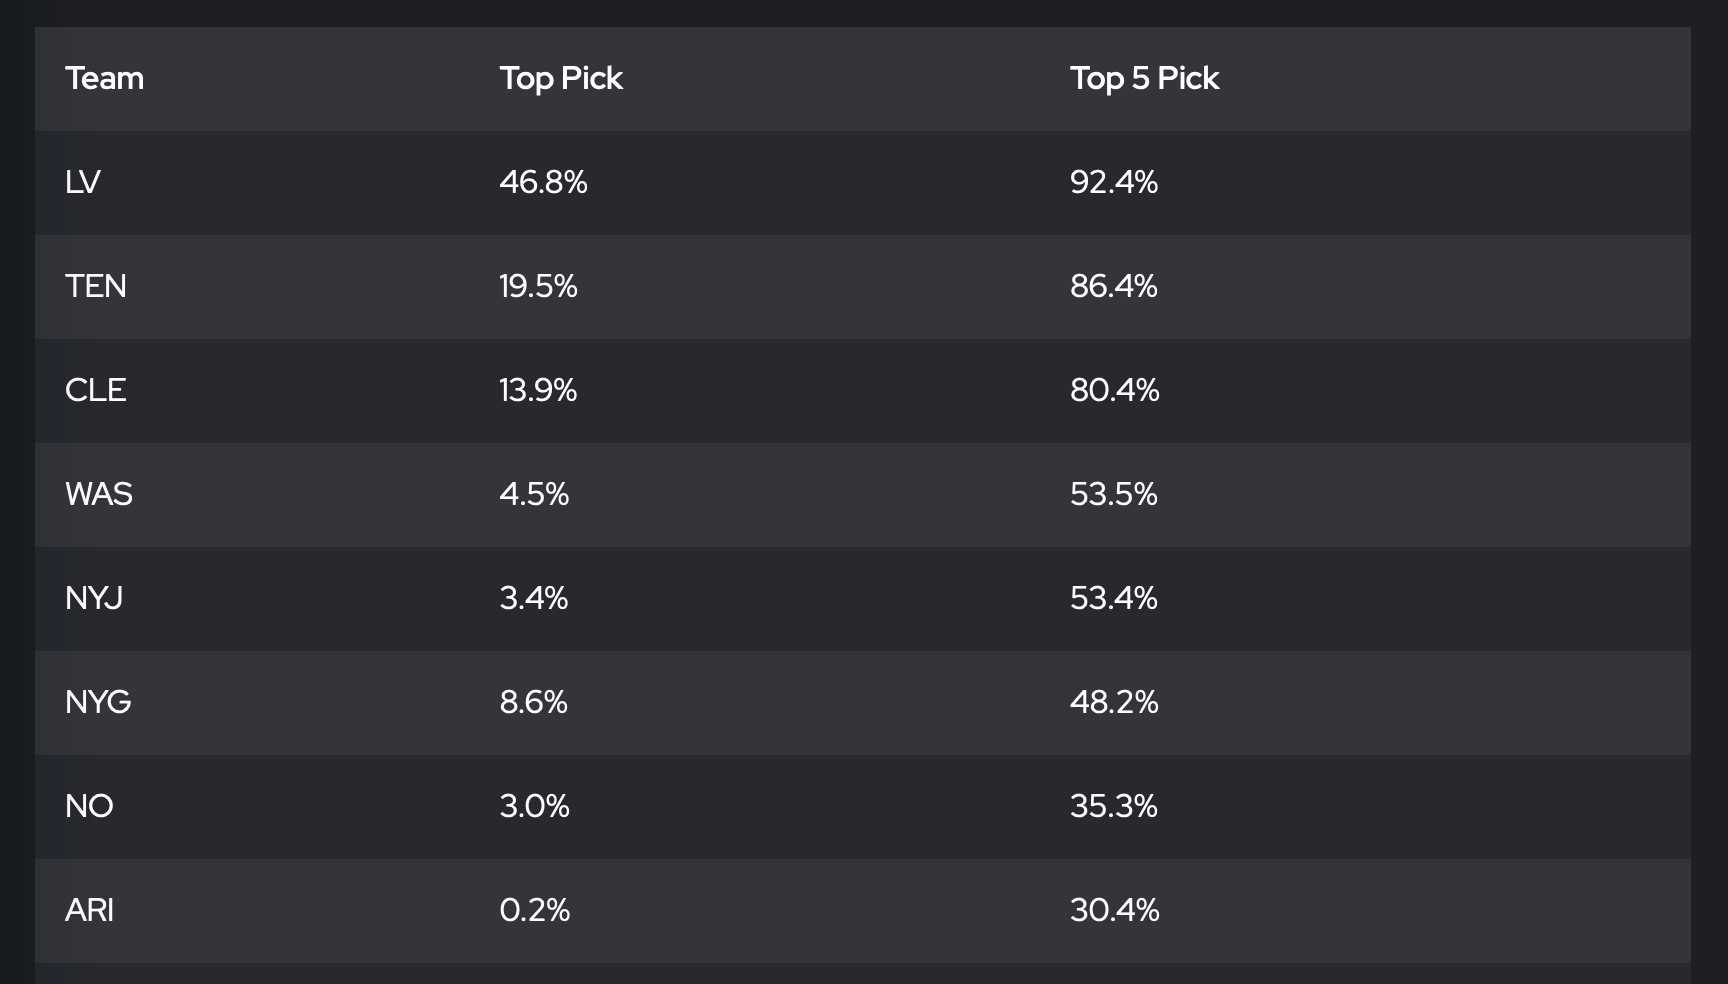Select the LV team row label
The image size is (1728, 984).
pos(83,183)
